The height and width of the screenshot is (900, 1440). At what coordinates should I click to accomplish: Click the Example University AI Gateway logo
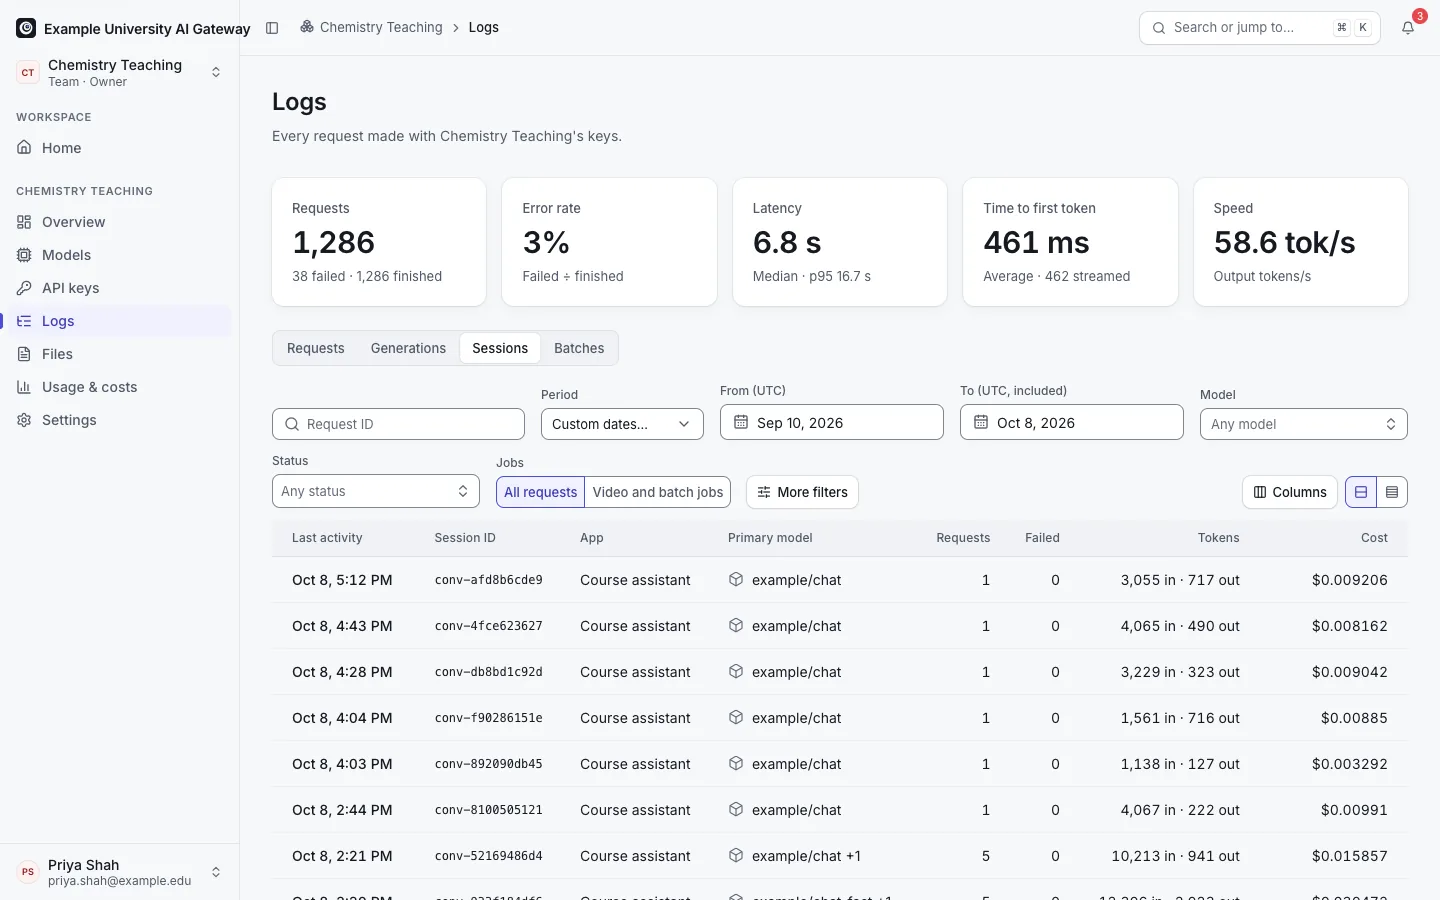[x=26, y=28]
